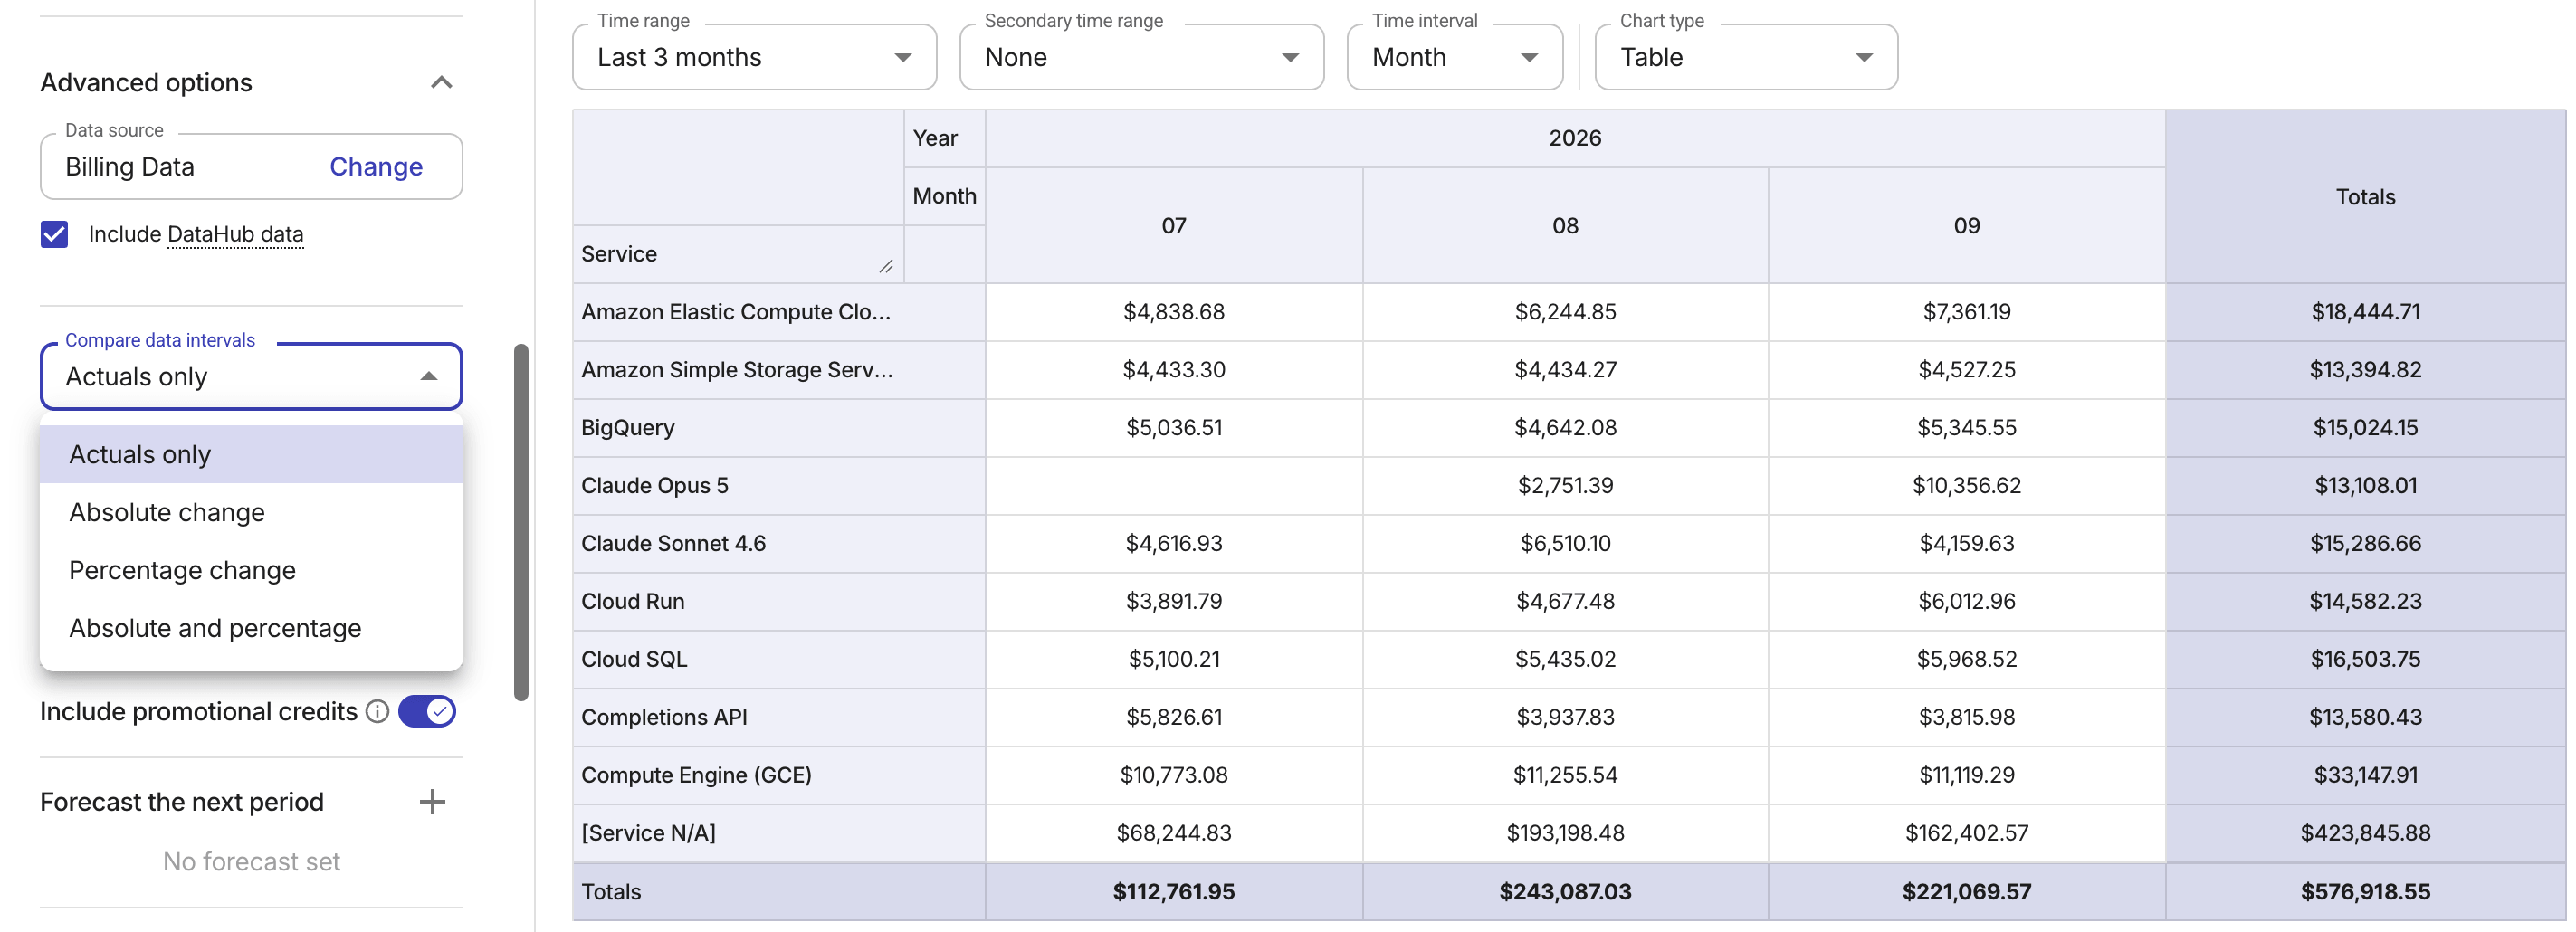Select Completions API row label

(x=778, y=718)
